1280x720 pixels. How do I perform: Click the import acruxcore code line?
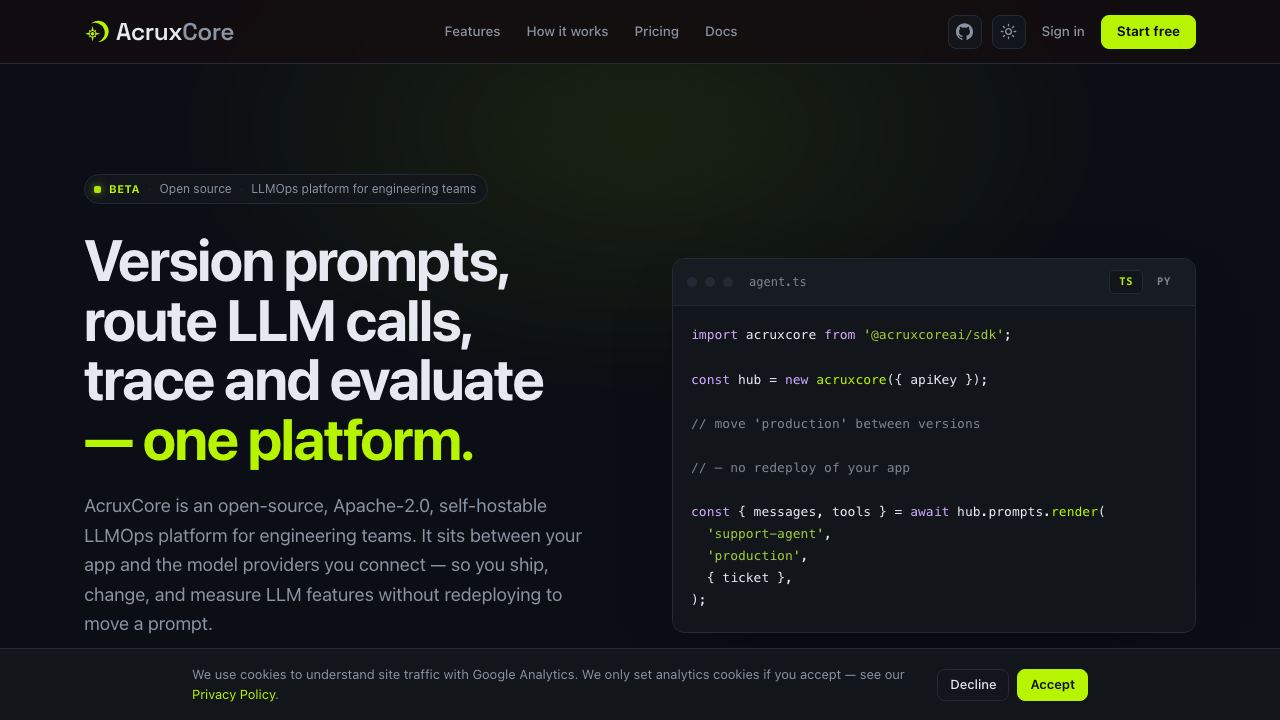tap(851, 335)
